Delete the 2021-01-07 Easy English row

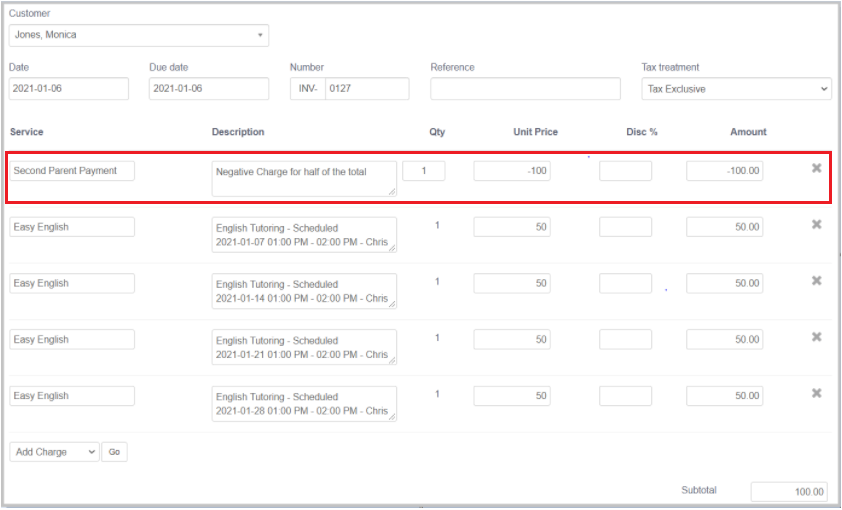point(816,224)
